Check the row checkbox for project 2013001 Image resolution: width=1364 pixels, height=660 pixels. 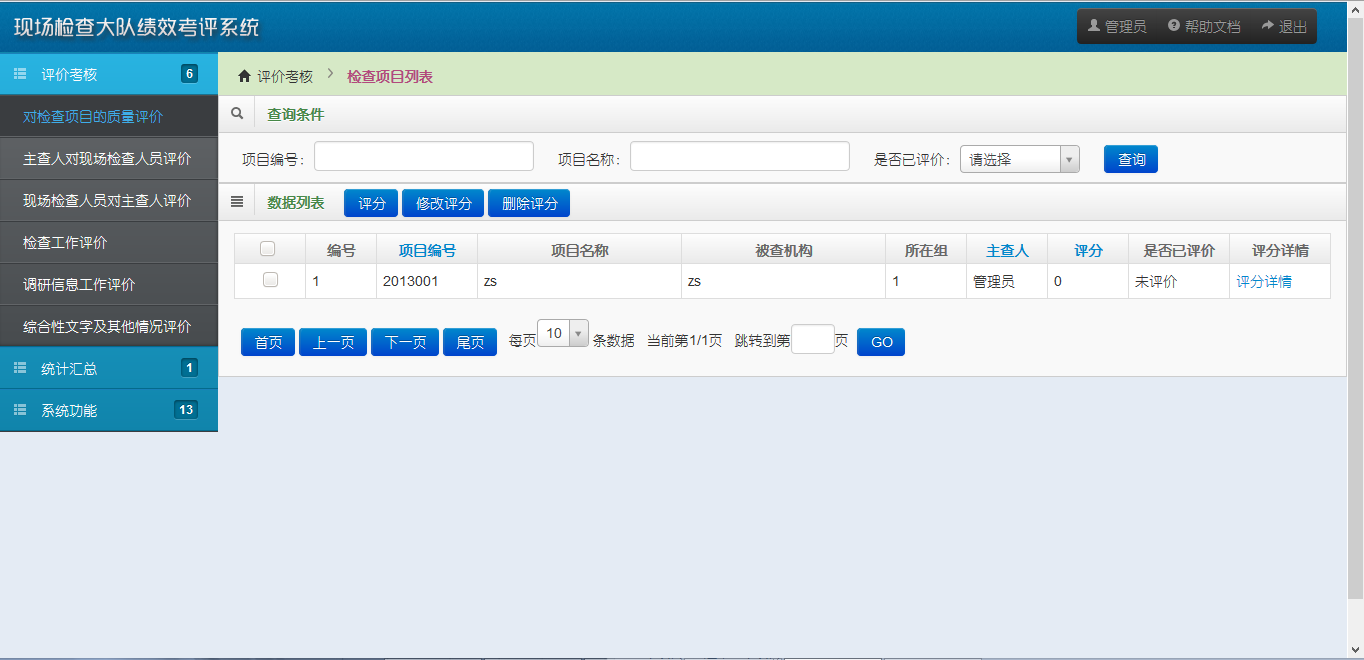270,281
